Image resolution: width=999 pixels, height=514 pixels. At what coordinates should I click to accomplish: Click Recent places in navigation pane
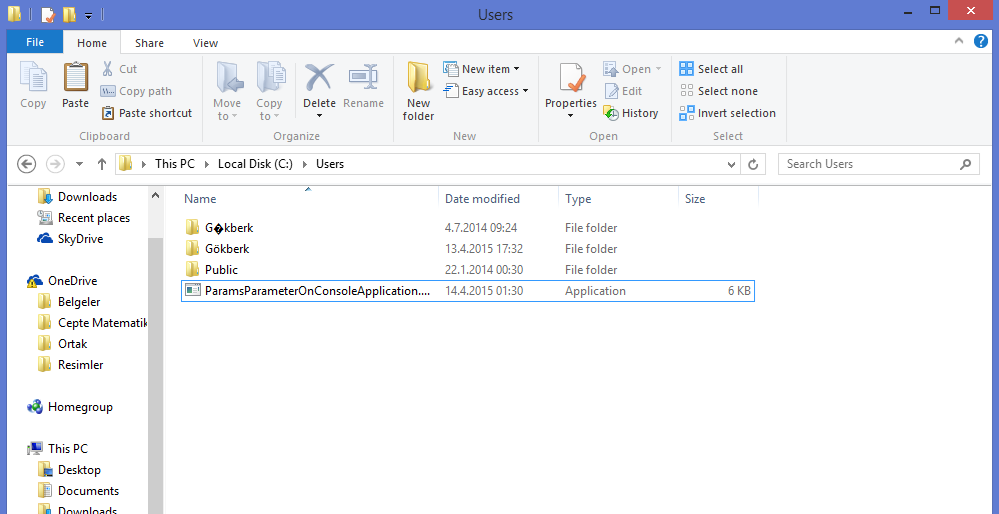(x=84, y=218)
